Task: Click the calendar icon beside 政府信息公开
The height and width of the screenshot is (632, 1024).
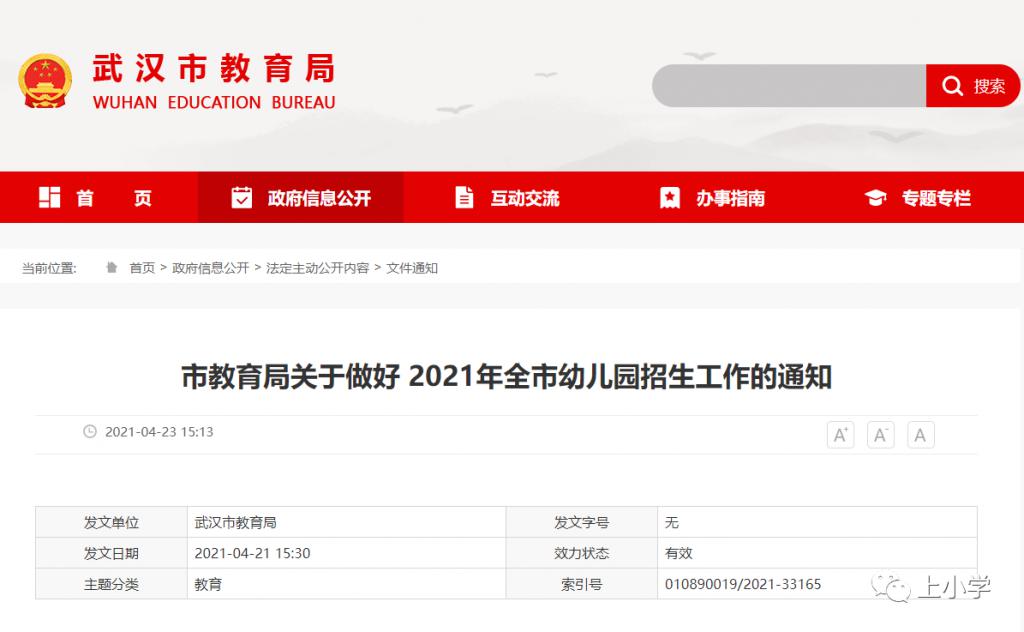Action: pyautogui.click(x=242, y=197)
